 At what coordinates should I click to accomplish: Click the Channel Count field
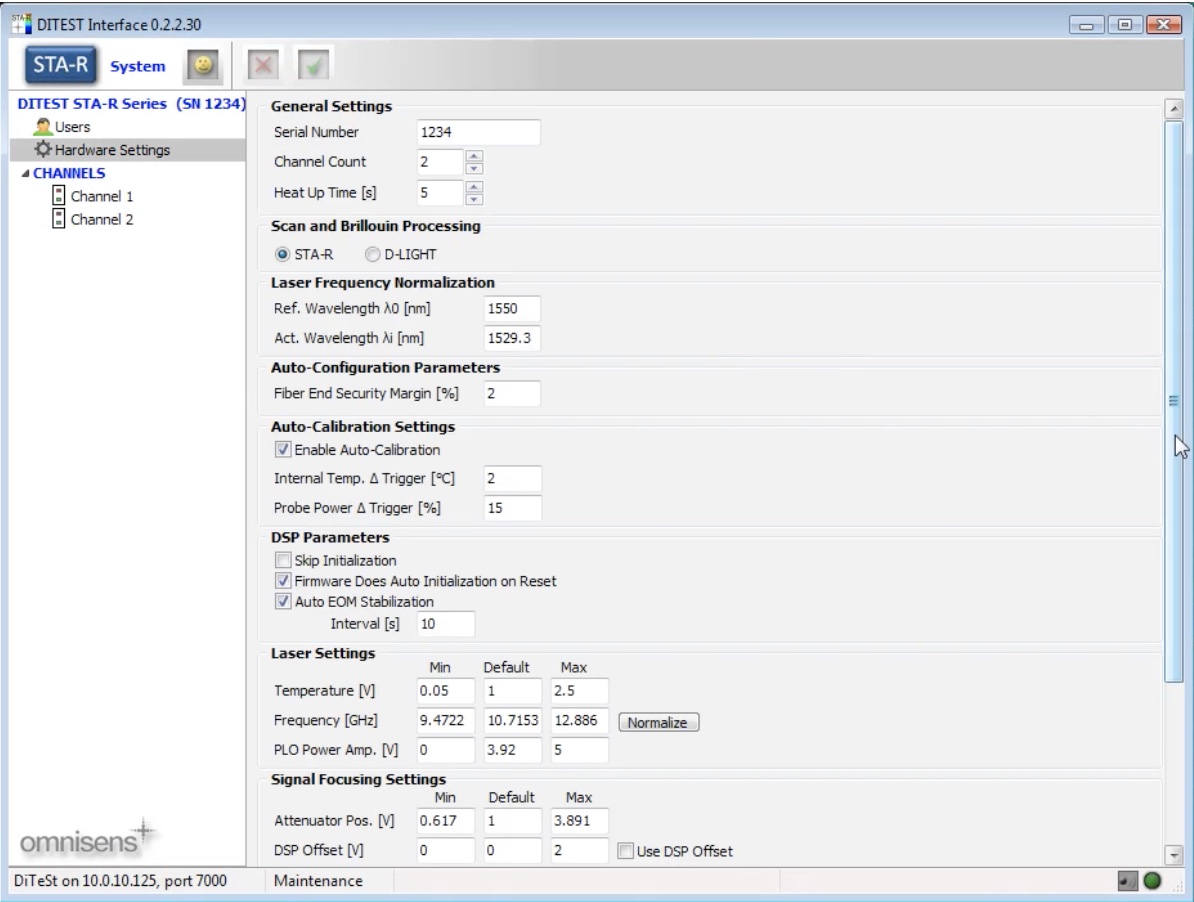[439, 161]
